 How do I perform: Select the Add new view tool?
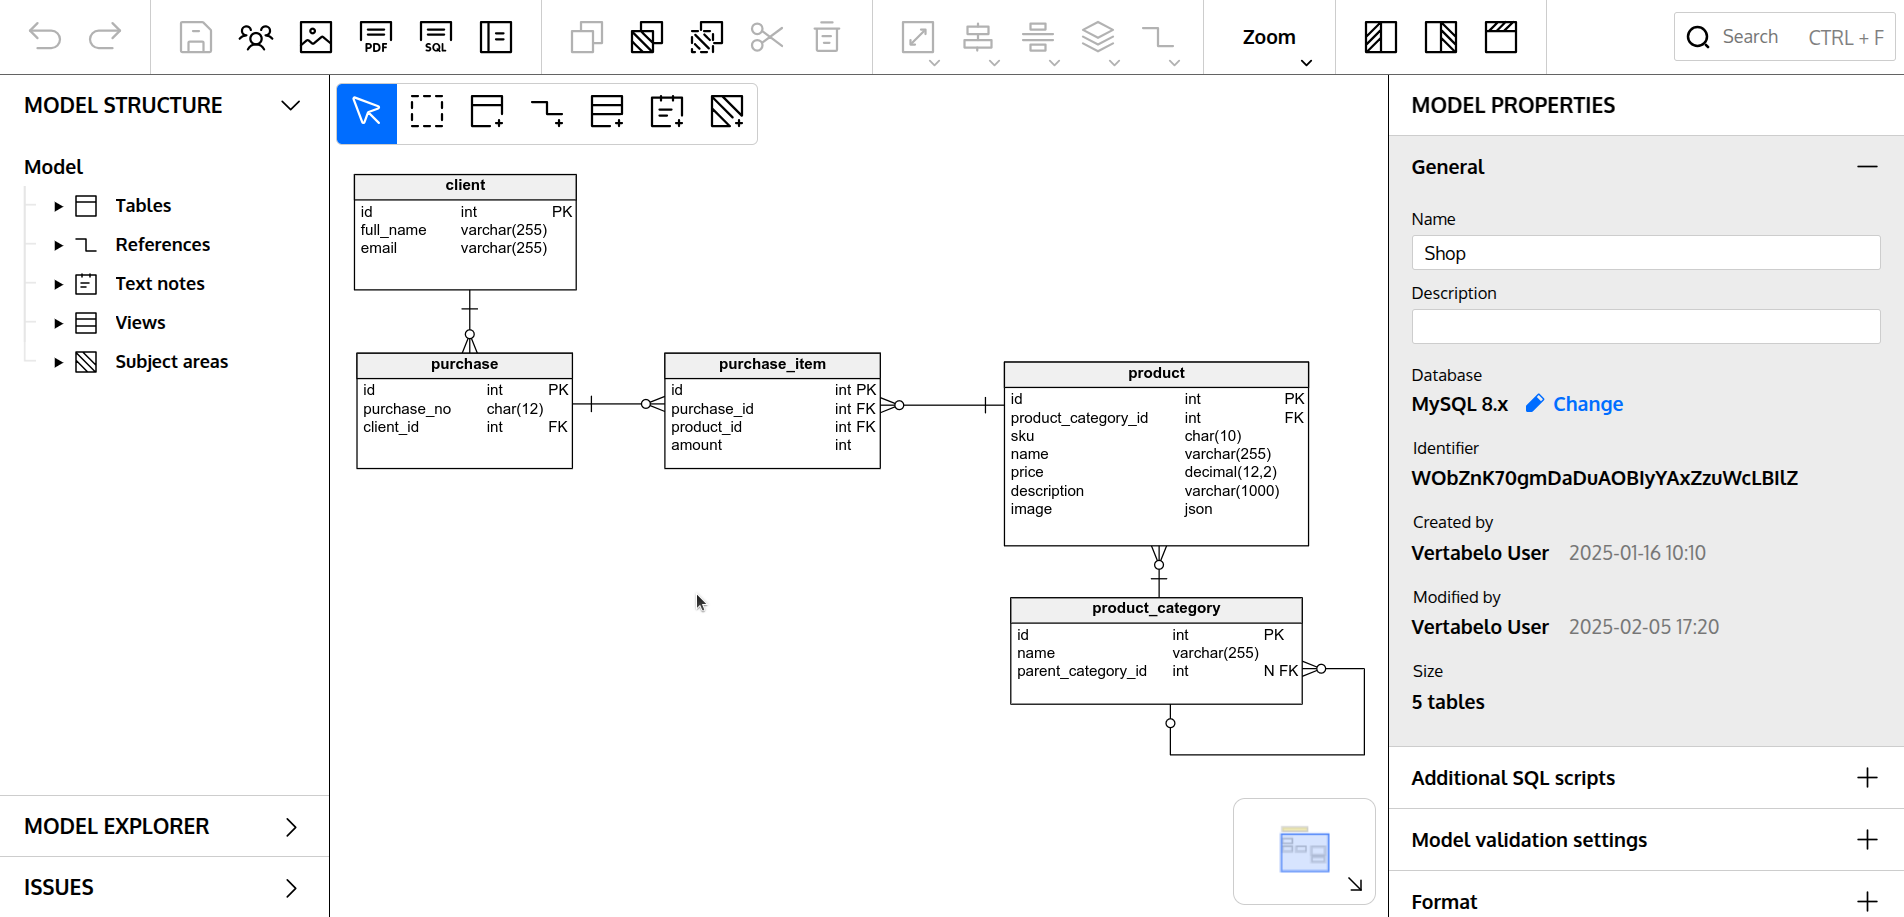607,111
